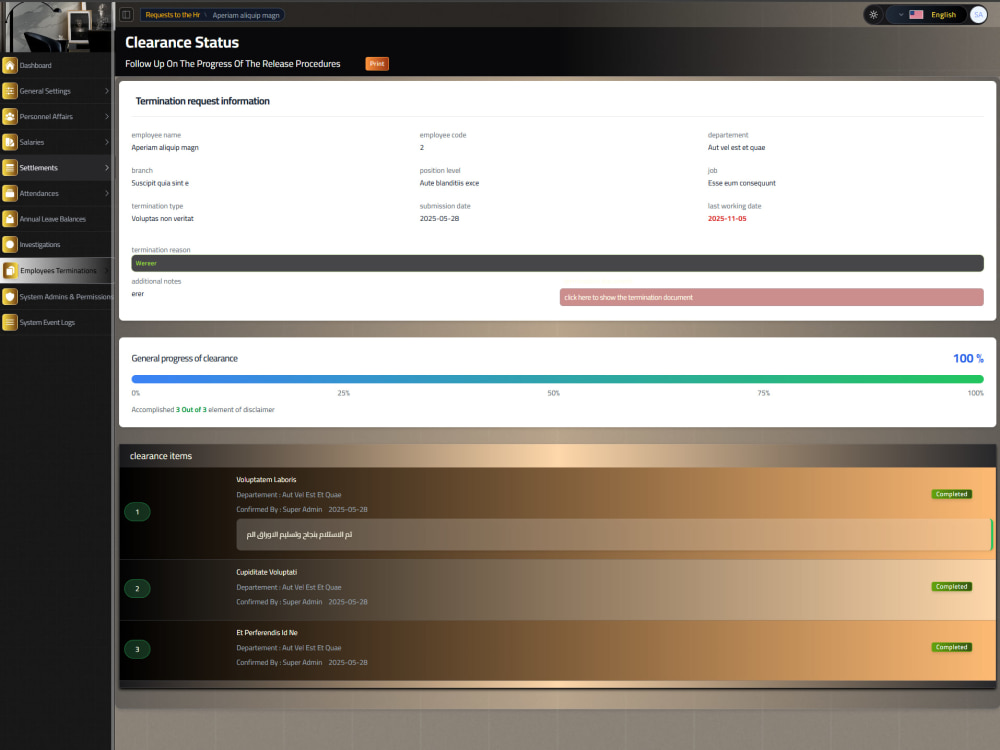Click the Completed badge for Et Perferendis

pyautogui.click(x=951, y=647)
